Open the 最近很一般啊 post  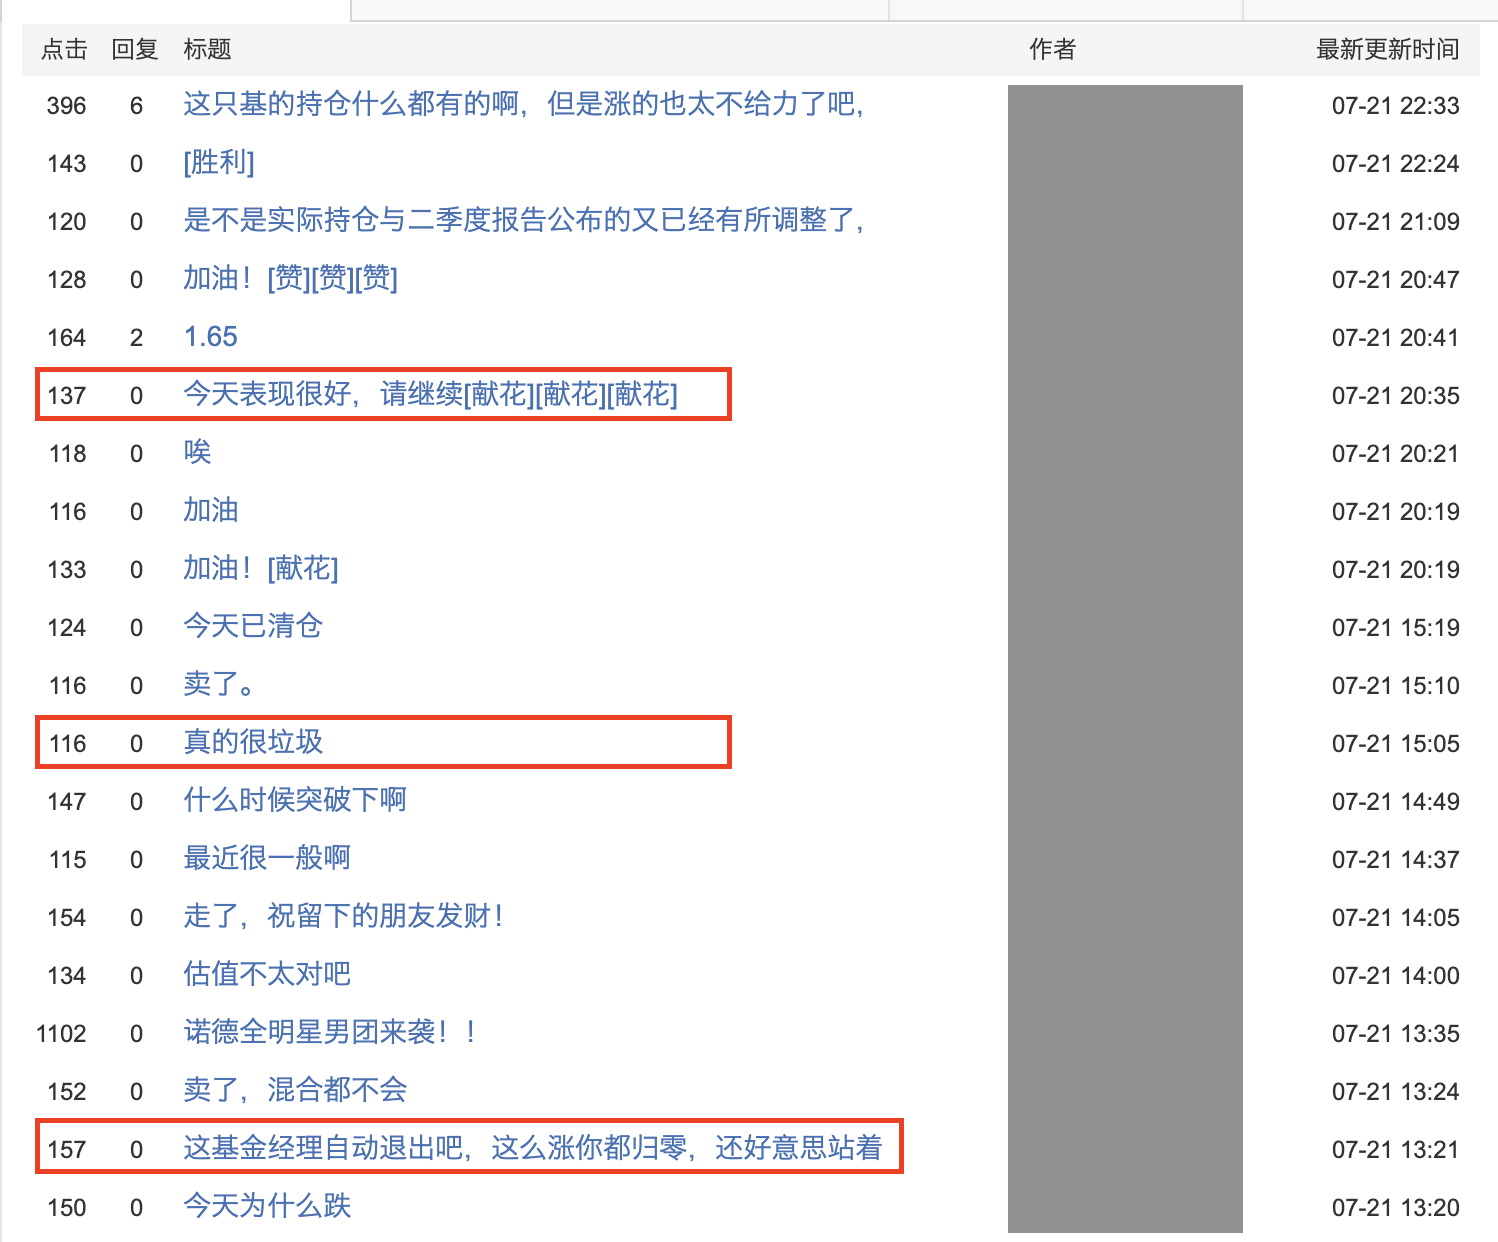point(267,858)
